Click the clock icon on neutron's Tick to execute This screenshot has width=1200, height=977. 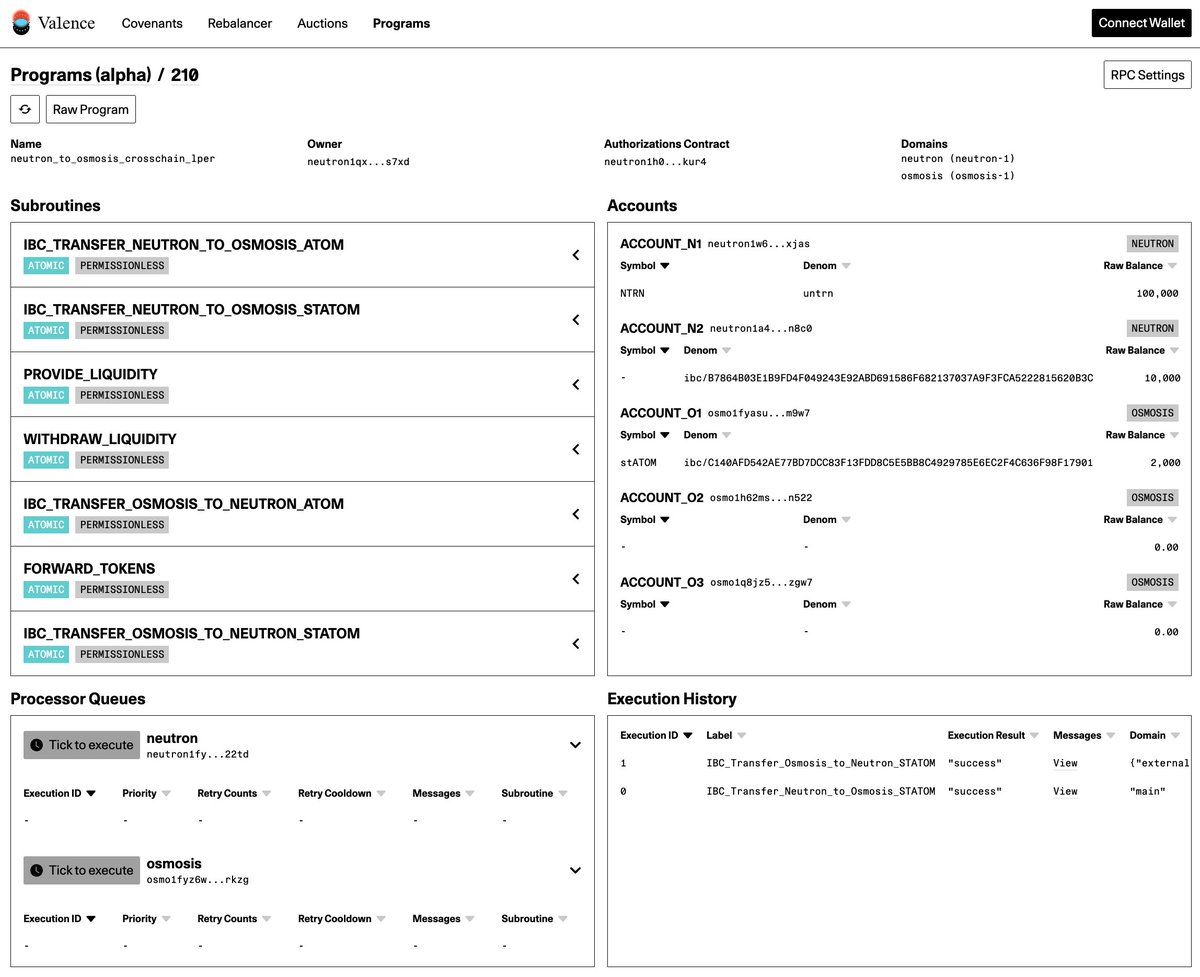click(x=36, y=745)
